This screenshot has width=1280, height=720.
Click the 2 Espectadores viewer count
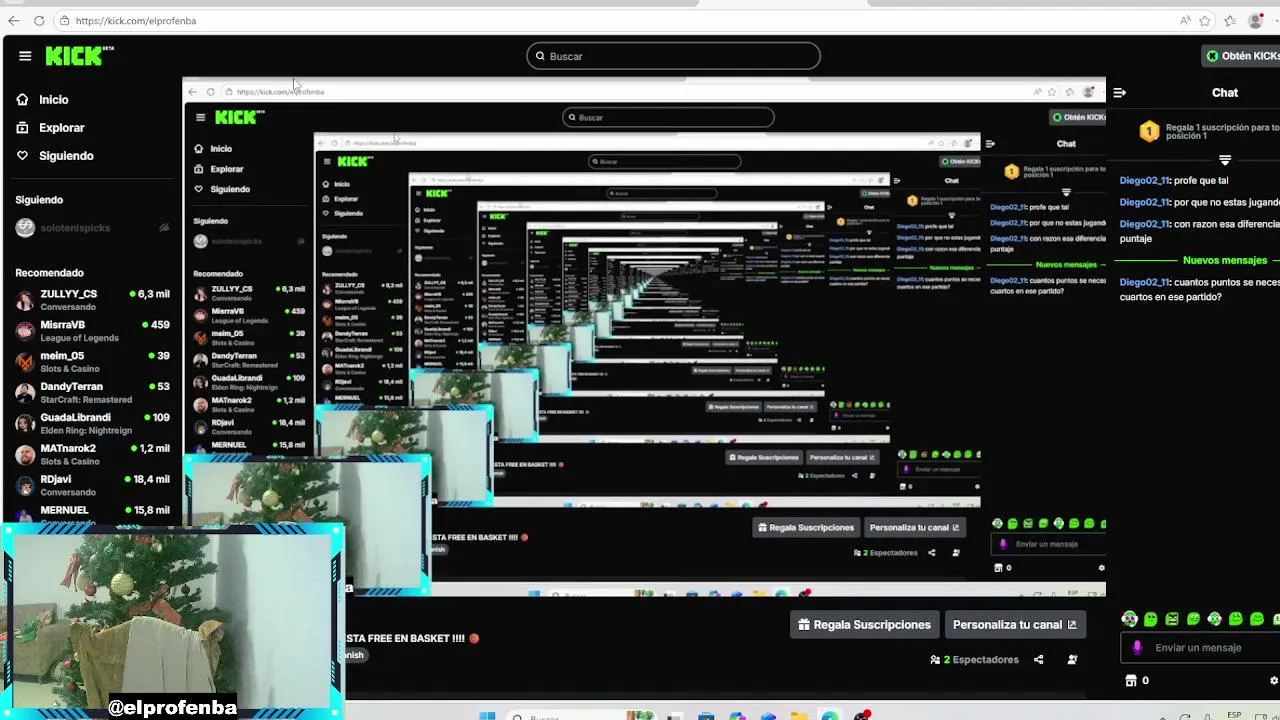coord(975,660)
